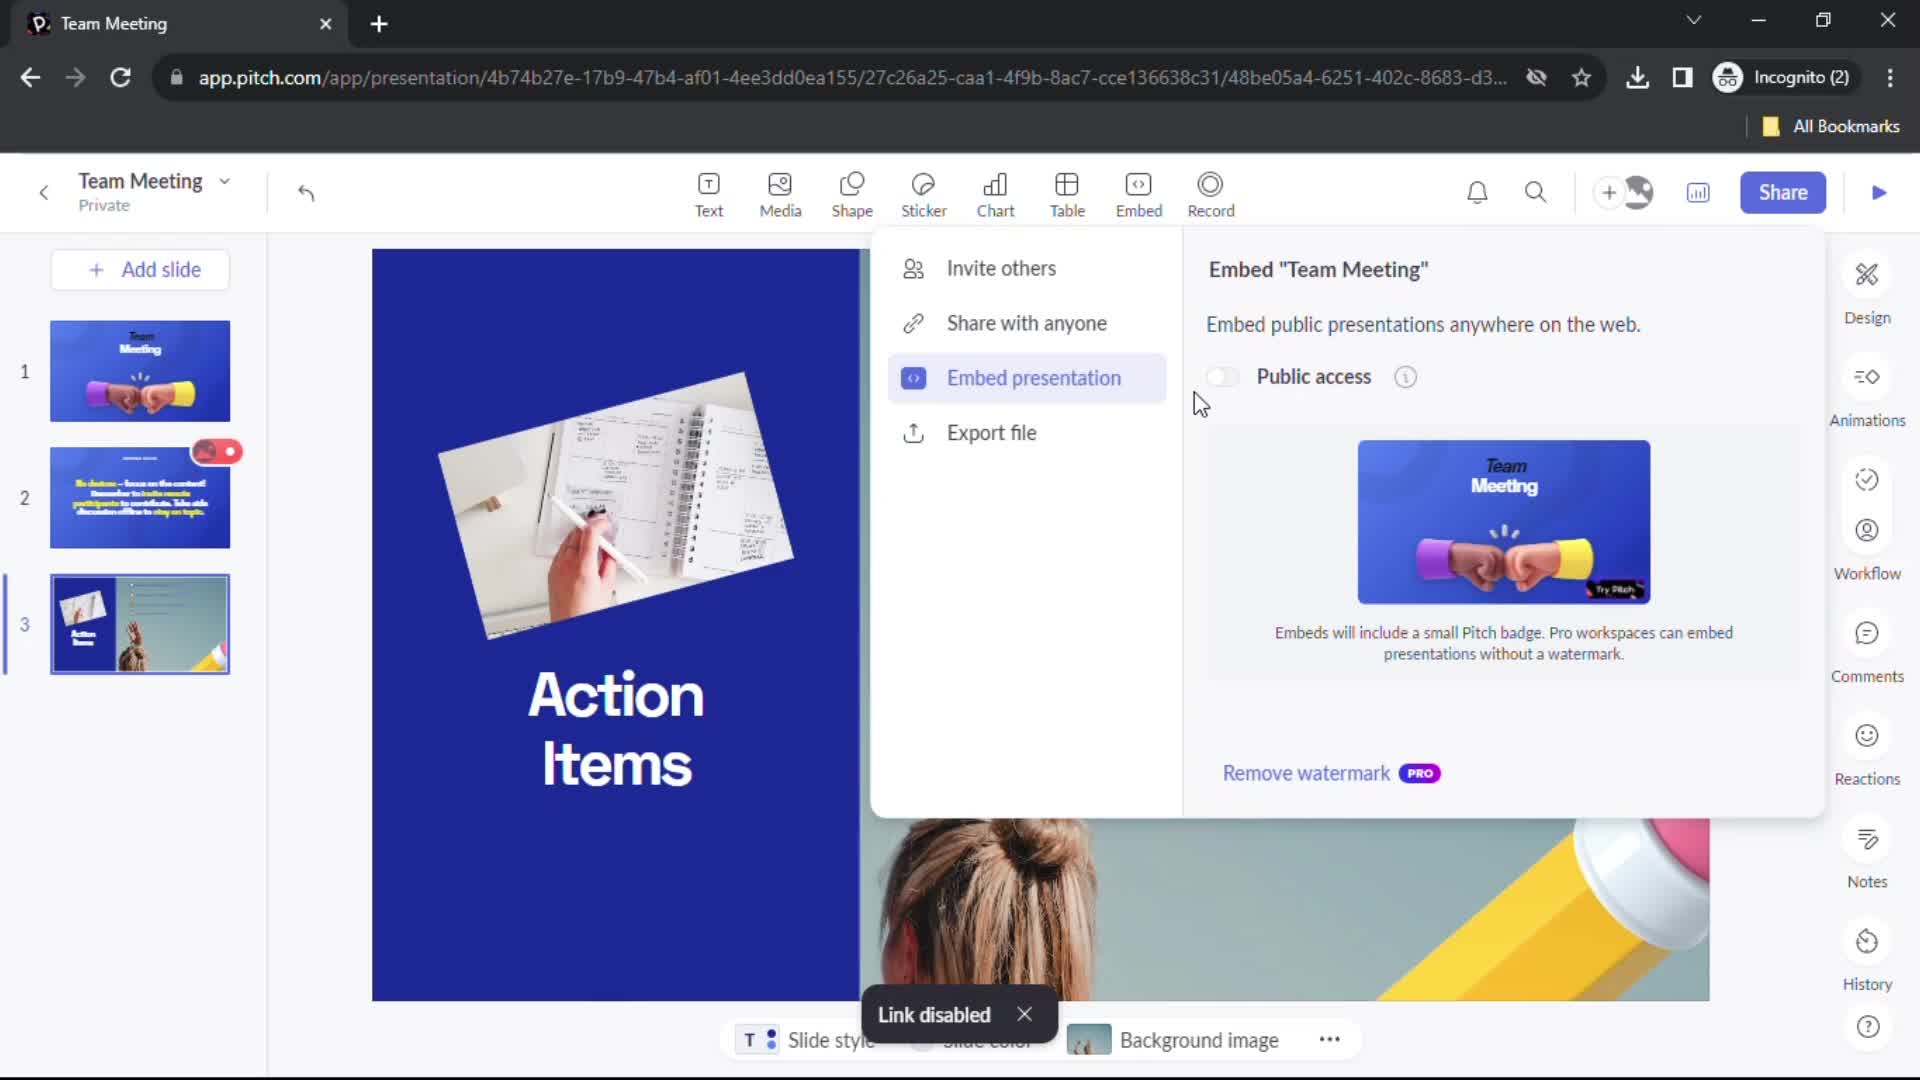Open the Chart tool

[x=994, y=191]
